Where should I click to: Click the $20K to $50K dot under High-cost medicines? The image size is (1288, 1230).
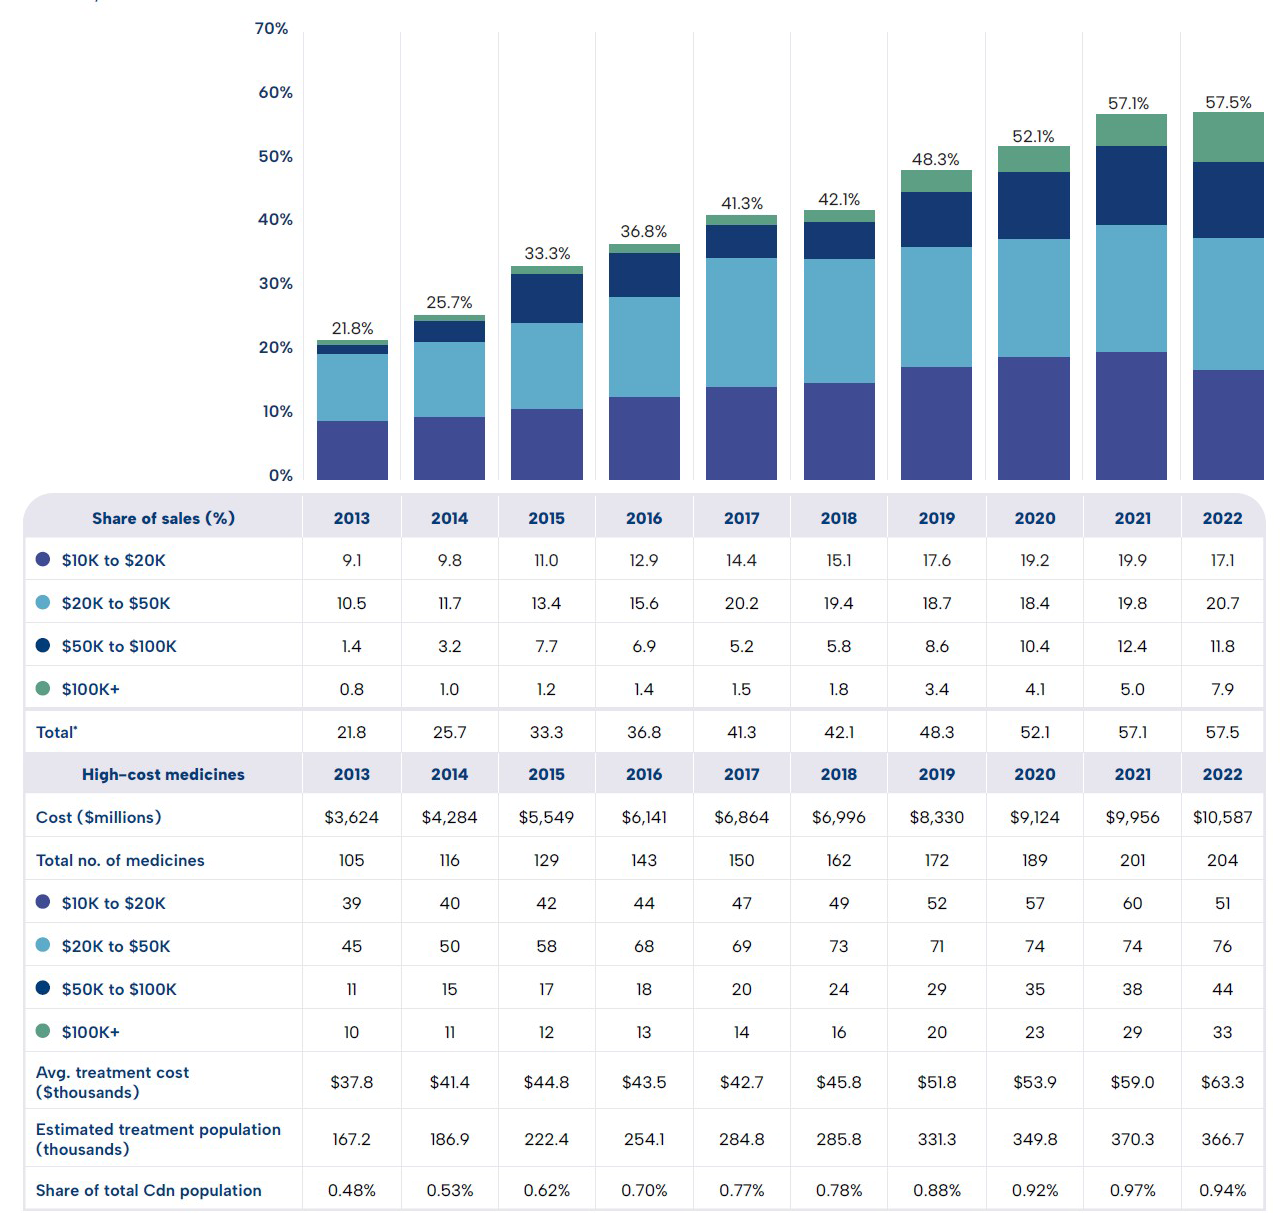click(x=43, y=945)
